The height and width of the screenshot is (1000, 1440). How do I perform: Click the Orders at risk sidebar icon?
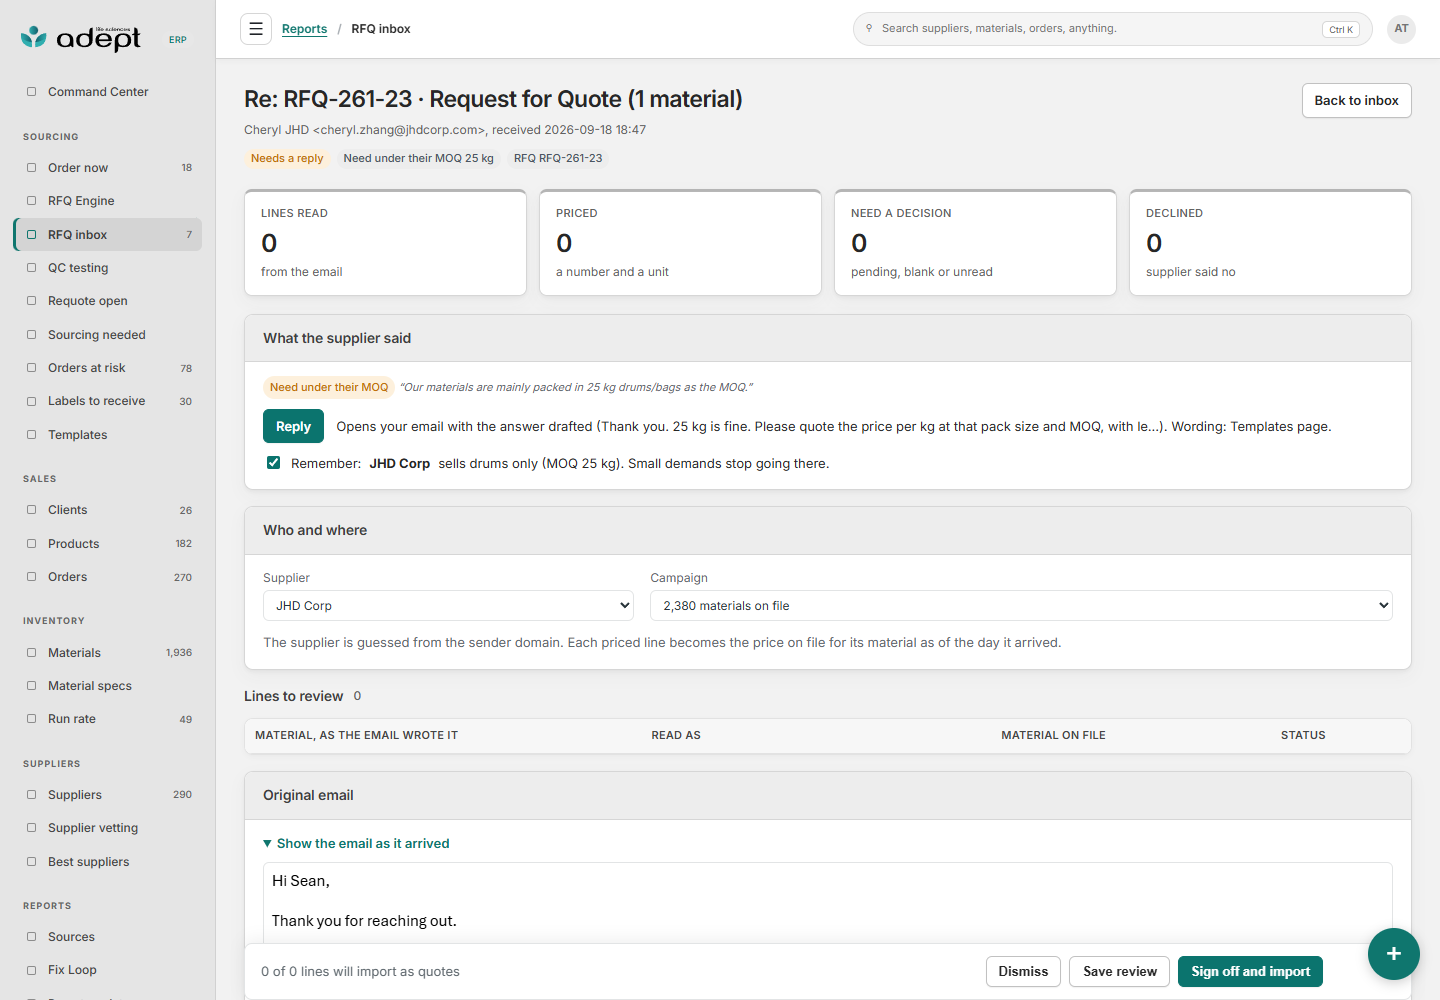point(31,368)
